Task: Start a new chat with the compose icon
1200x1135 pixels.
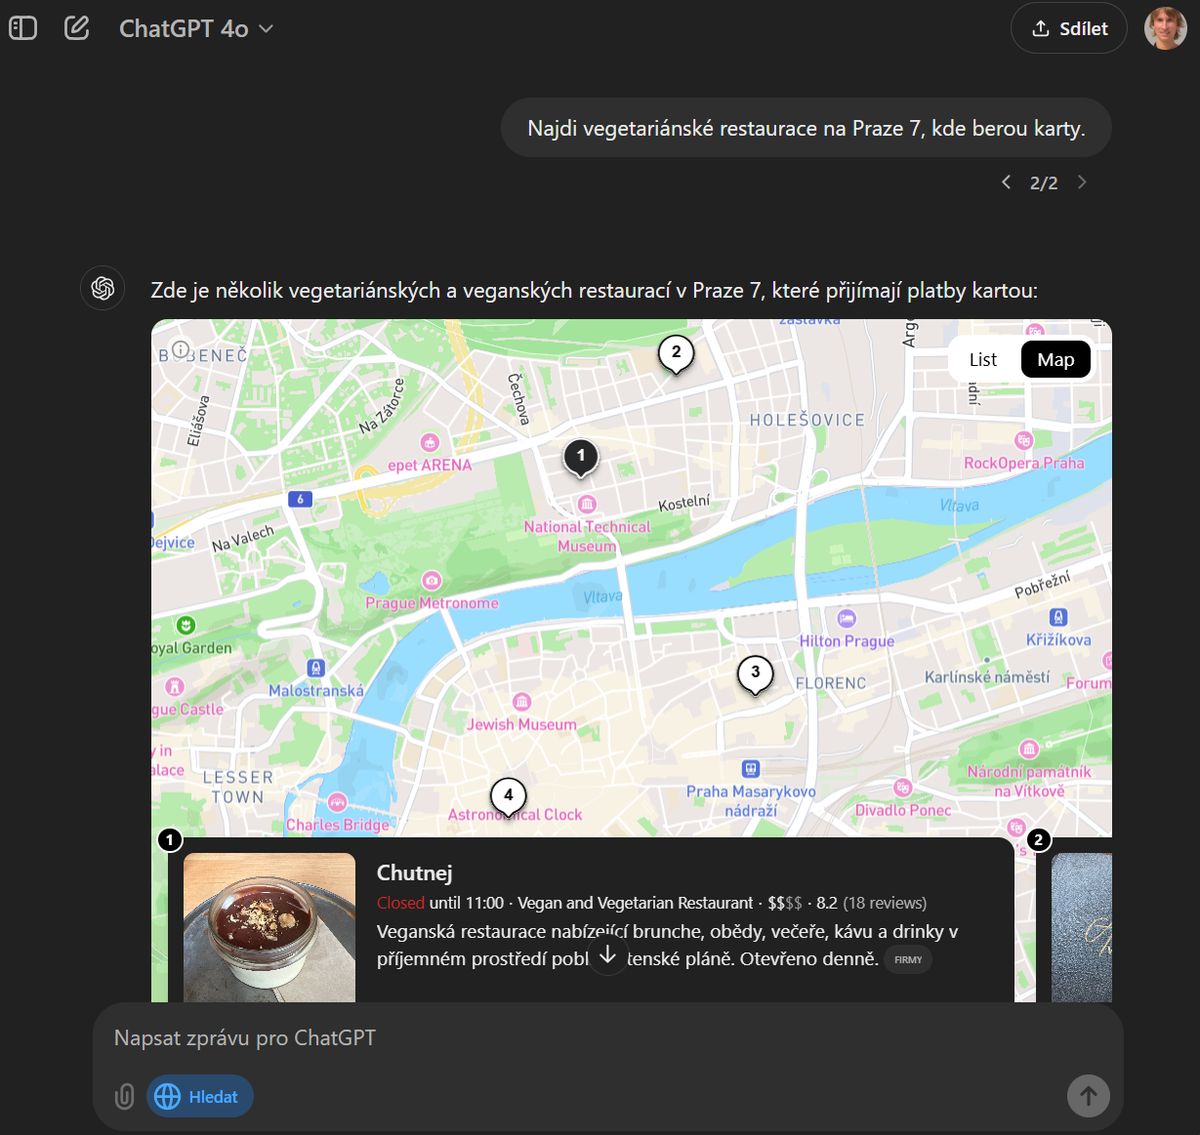Action: tap(77, 28)
